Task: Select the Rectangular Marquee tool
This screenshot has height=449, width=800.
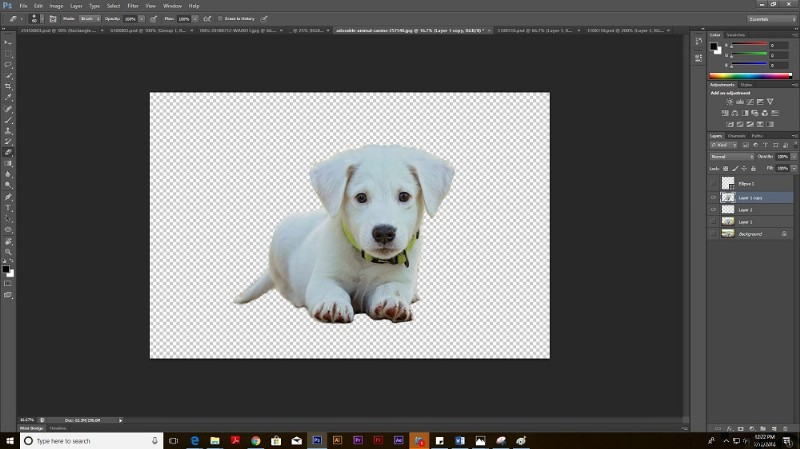Action: 8,54
